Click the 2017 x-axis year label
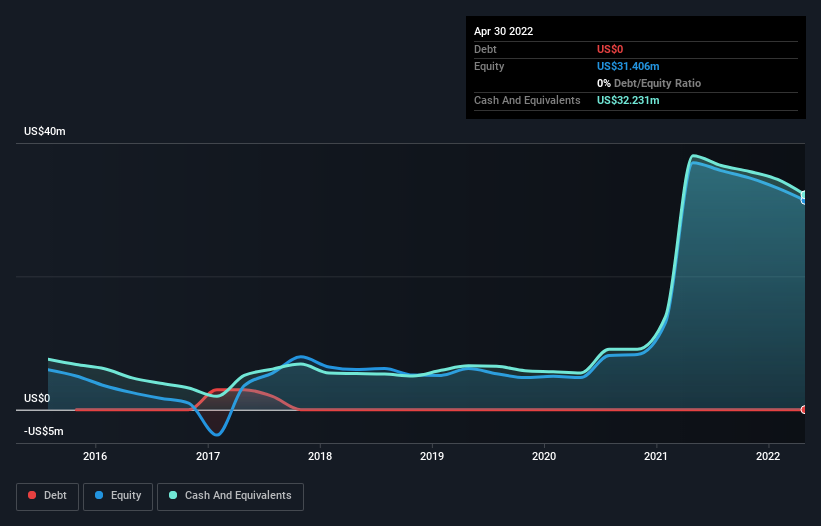 [208, 456]
